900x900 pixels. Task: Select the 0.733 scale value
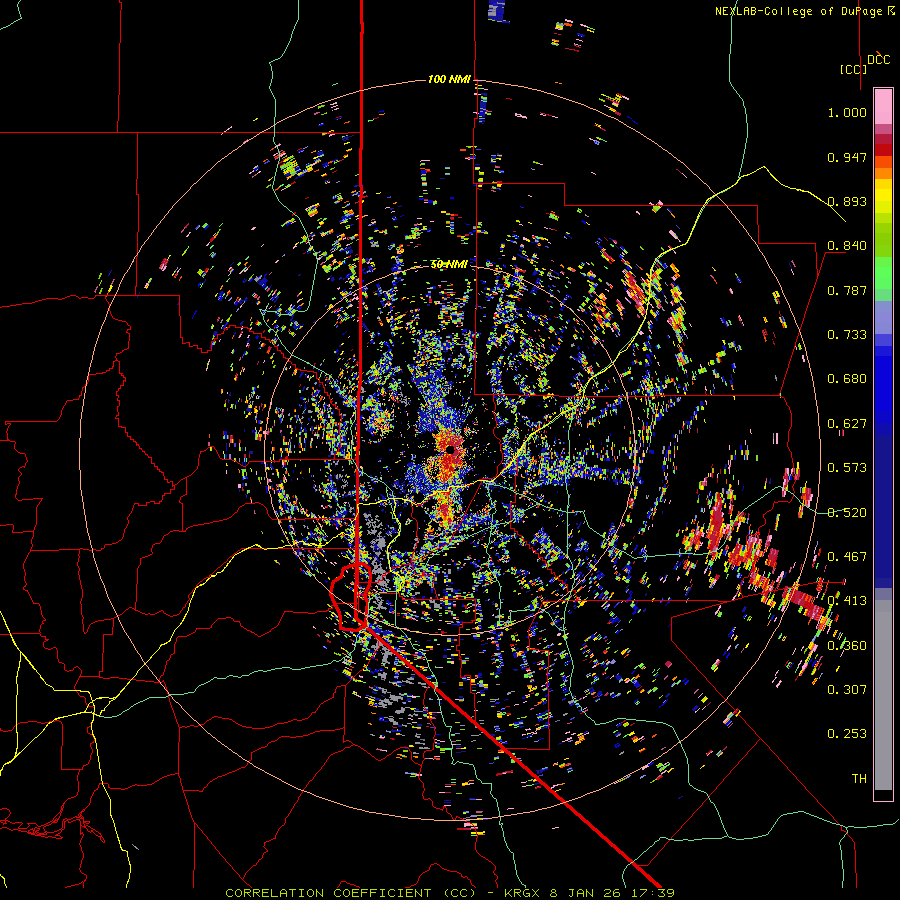(847, 335)
